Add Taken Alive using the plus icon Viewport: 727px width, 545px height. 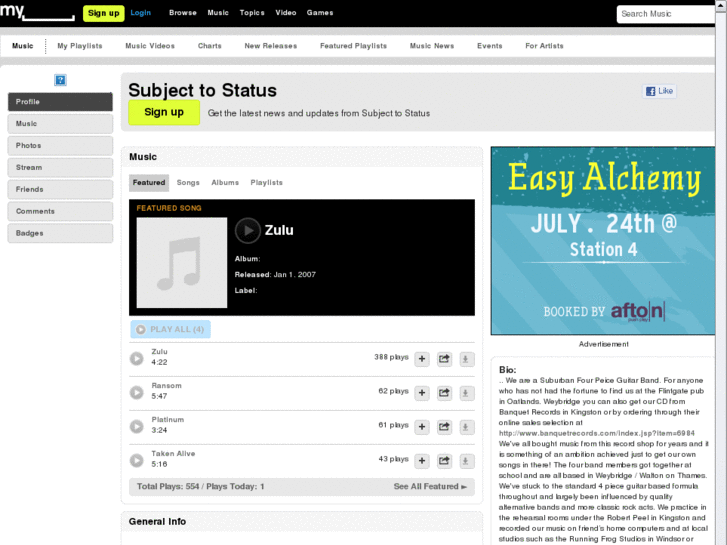[422, 461]
